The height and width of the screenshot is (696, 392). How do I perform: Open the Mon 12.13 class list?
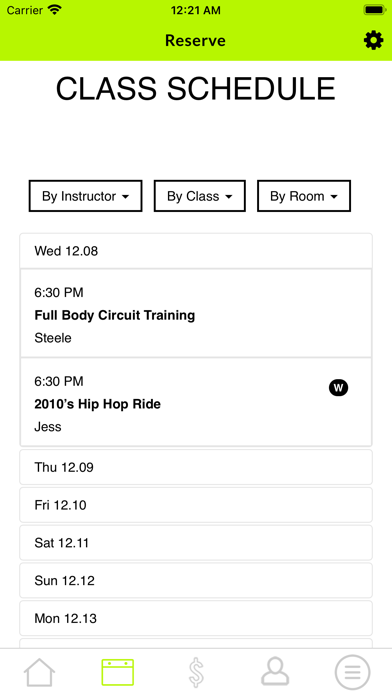(196, 618)
